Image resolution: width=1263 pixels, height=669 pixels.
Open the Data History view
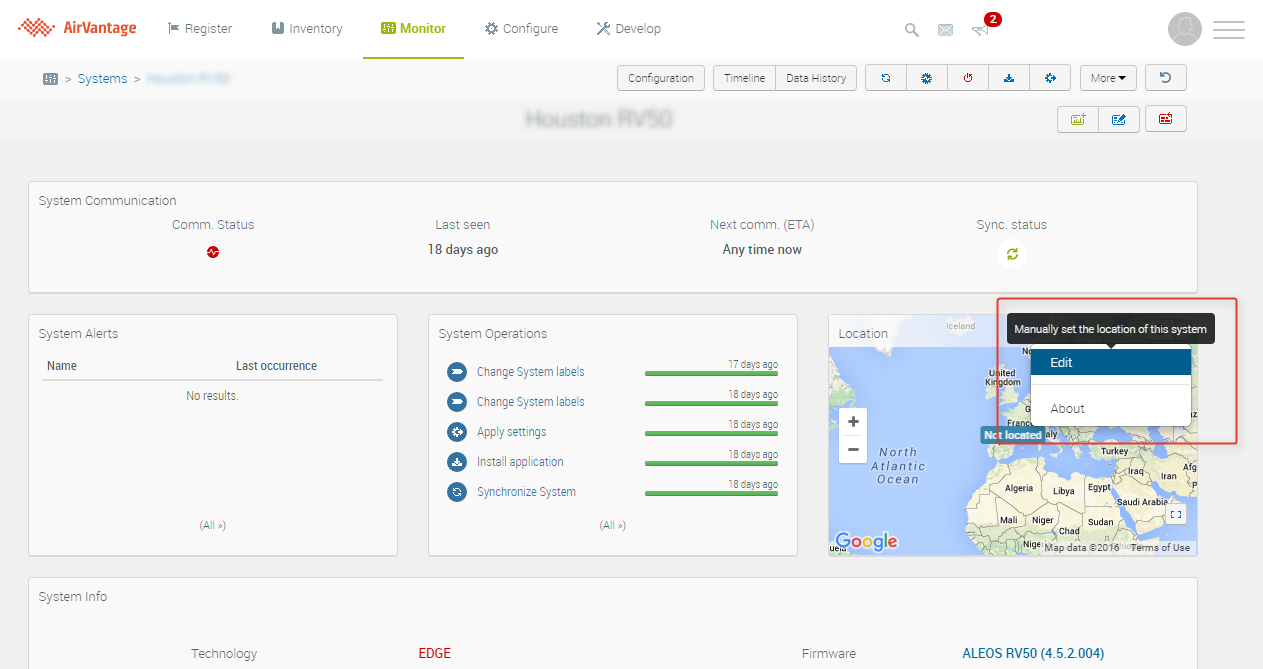[816, 78]
